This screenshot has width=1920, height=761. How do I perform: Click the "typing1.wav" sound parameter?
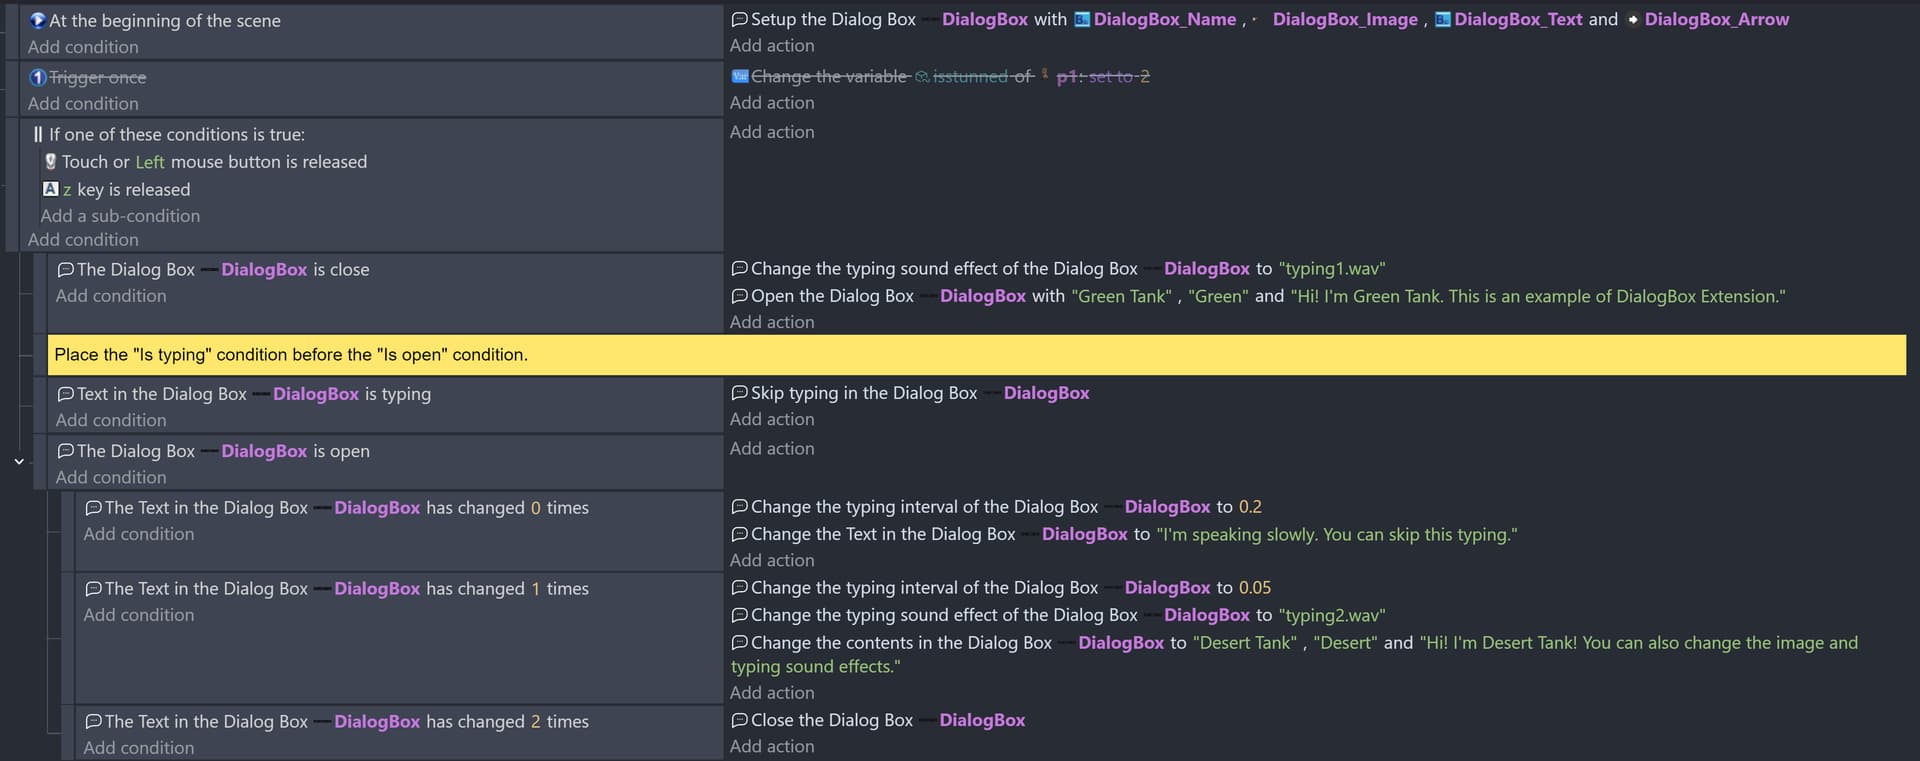(1331, 269)
